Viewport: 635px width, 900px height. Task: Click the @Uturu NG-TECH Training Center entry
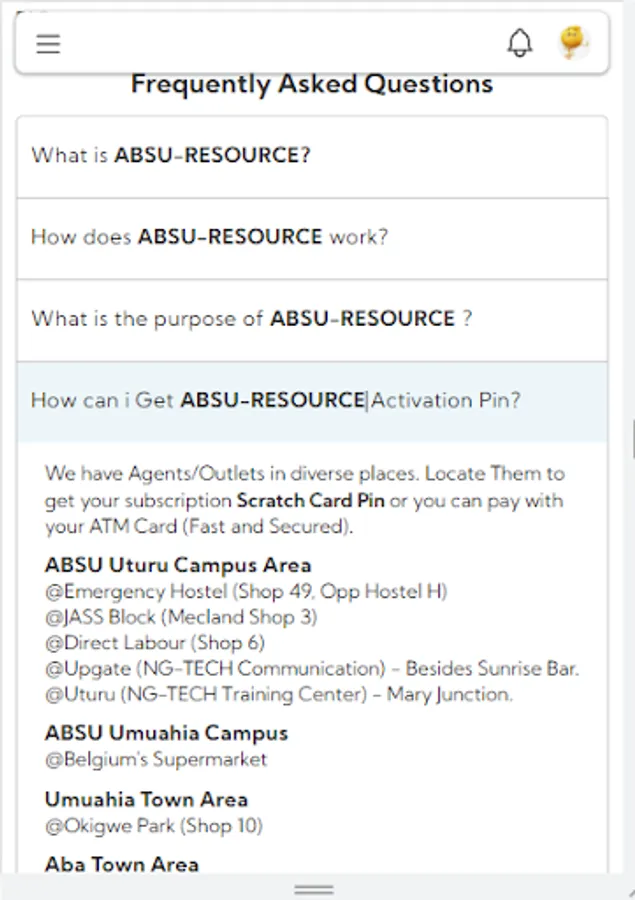pos(278,694)
